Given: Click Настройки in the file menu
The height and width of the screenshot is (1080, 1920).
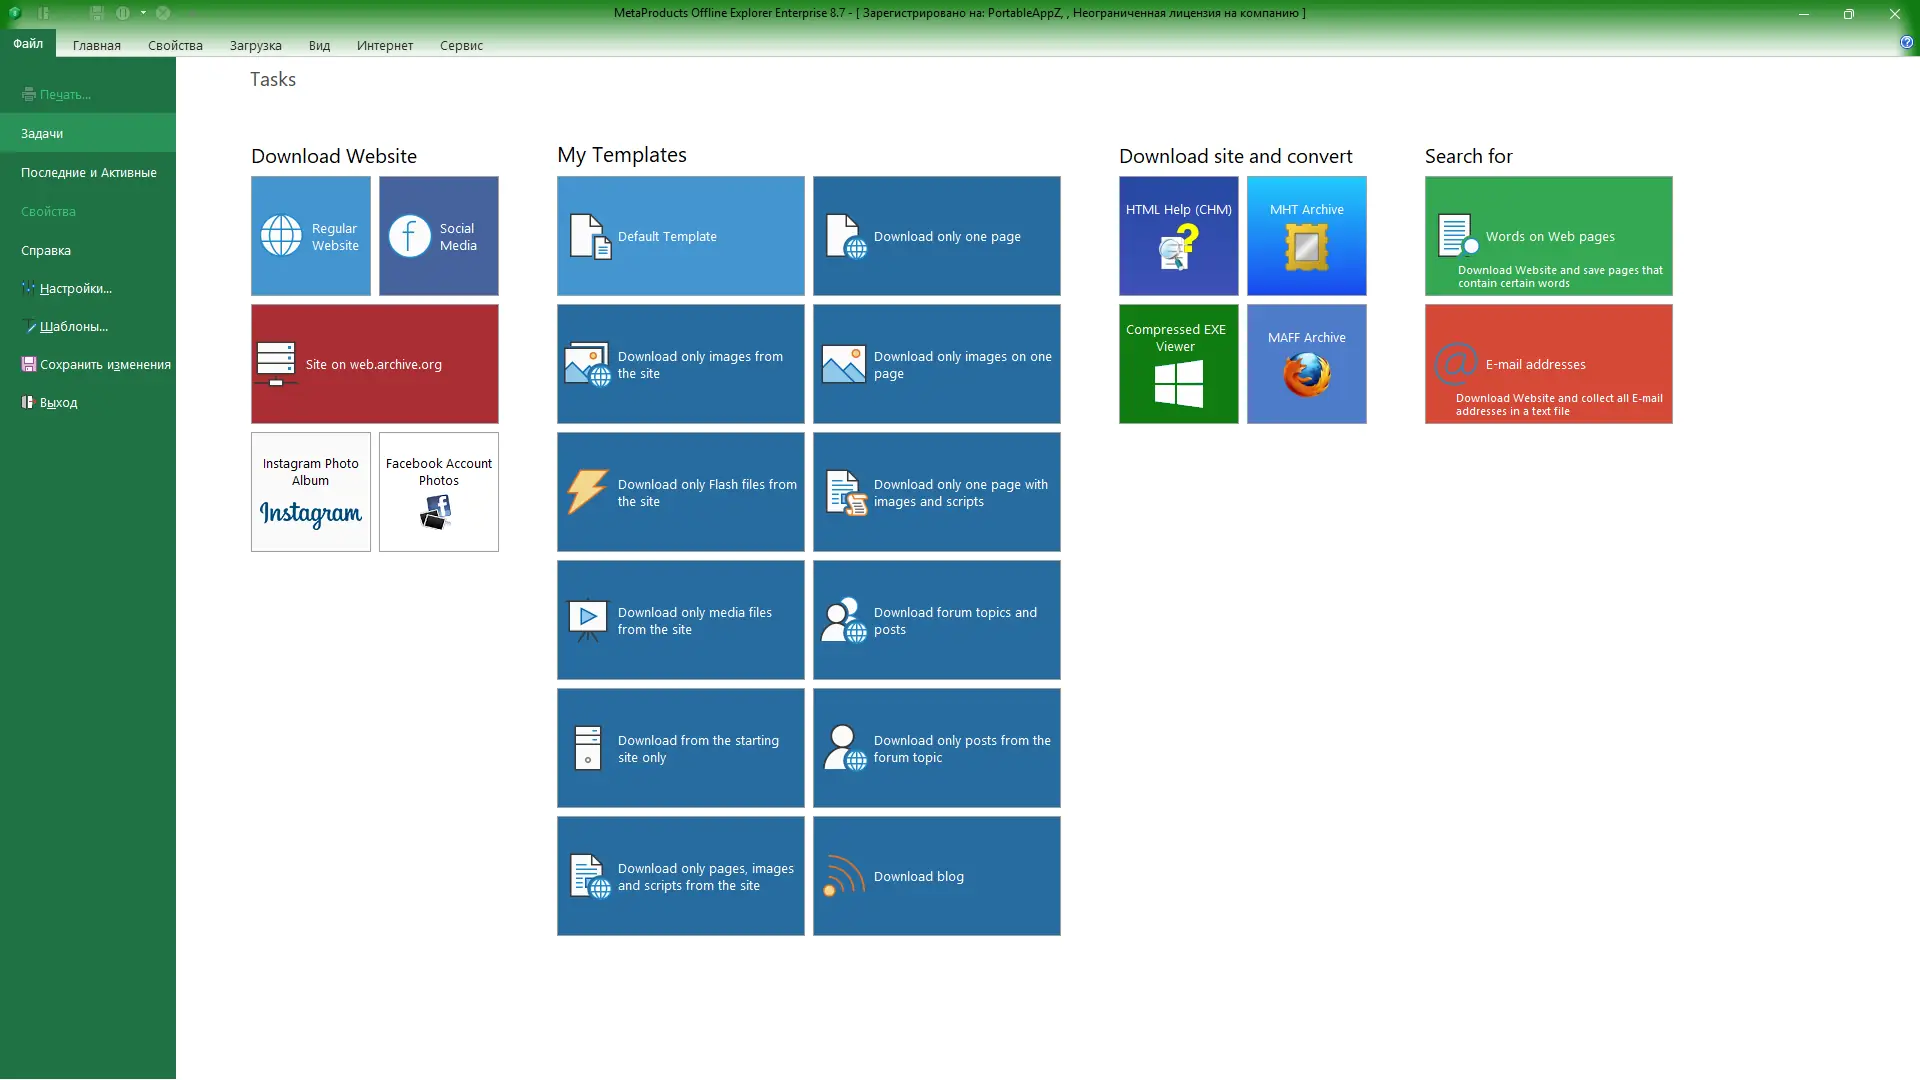Looking at the screenshot, I should coord(75,288).
